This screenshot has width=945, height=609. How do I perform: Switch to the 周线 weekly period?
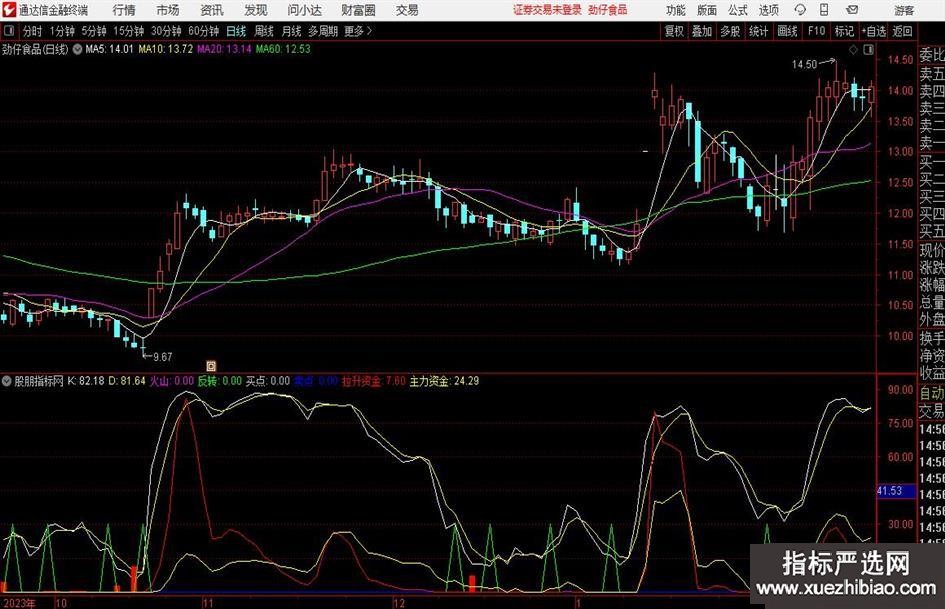264,31
